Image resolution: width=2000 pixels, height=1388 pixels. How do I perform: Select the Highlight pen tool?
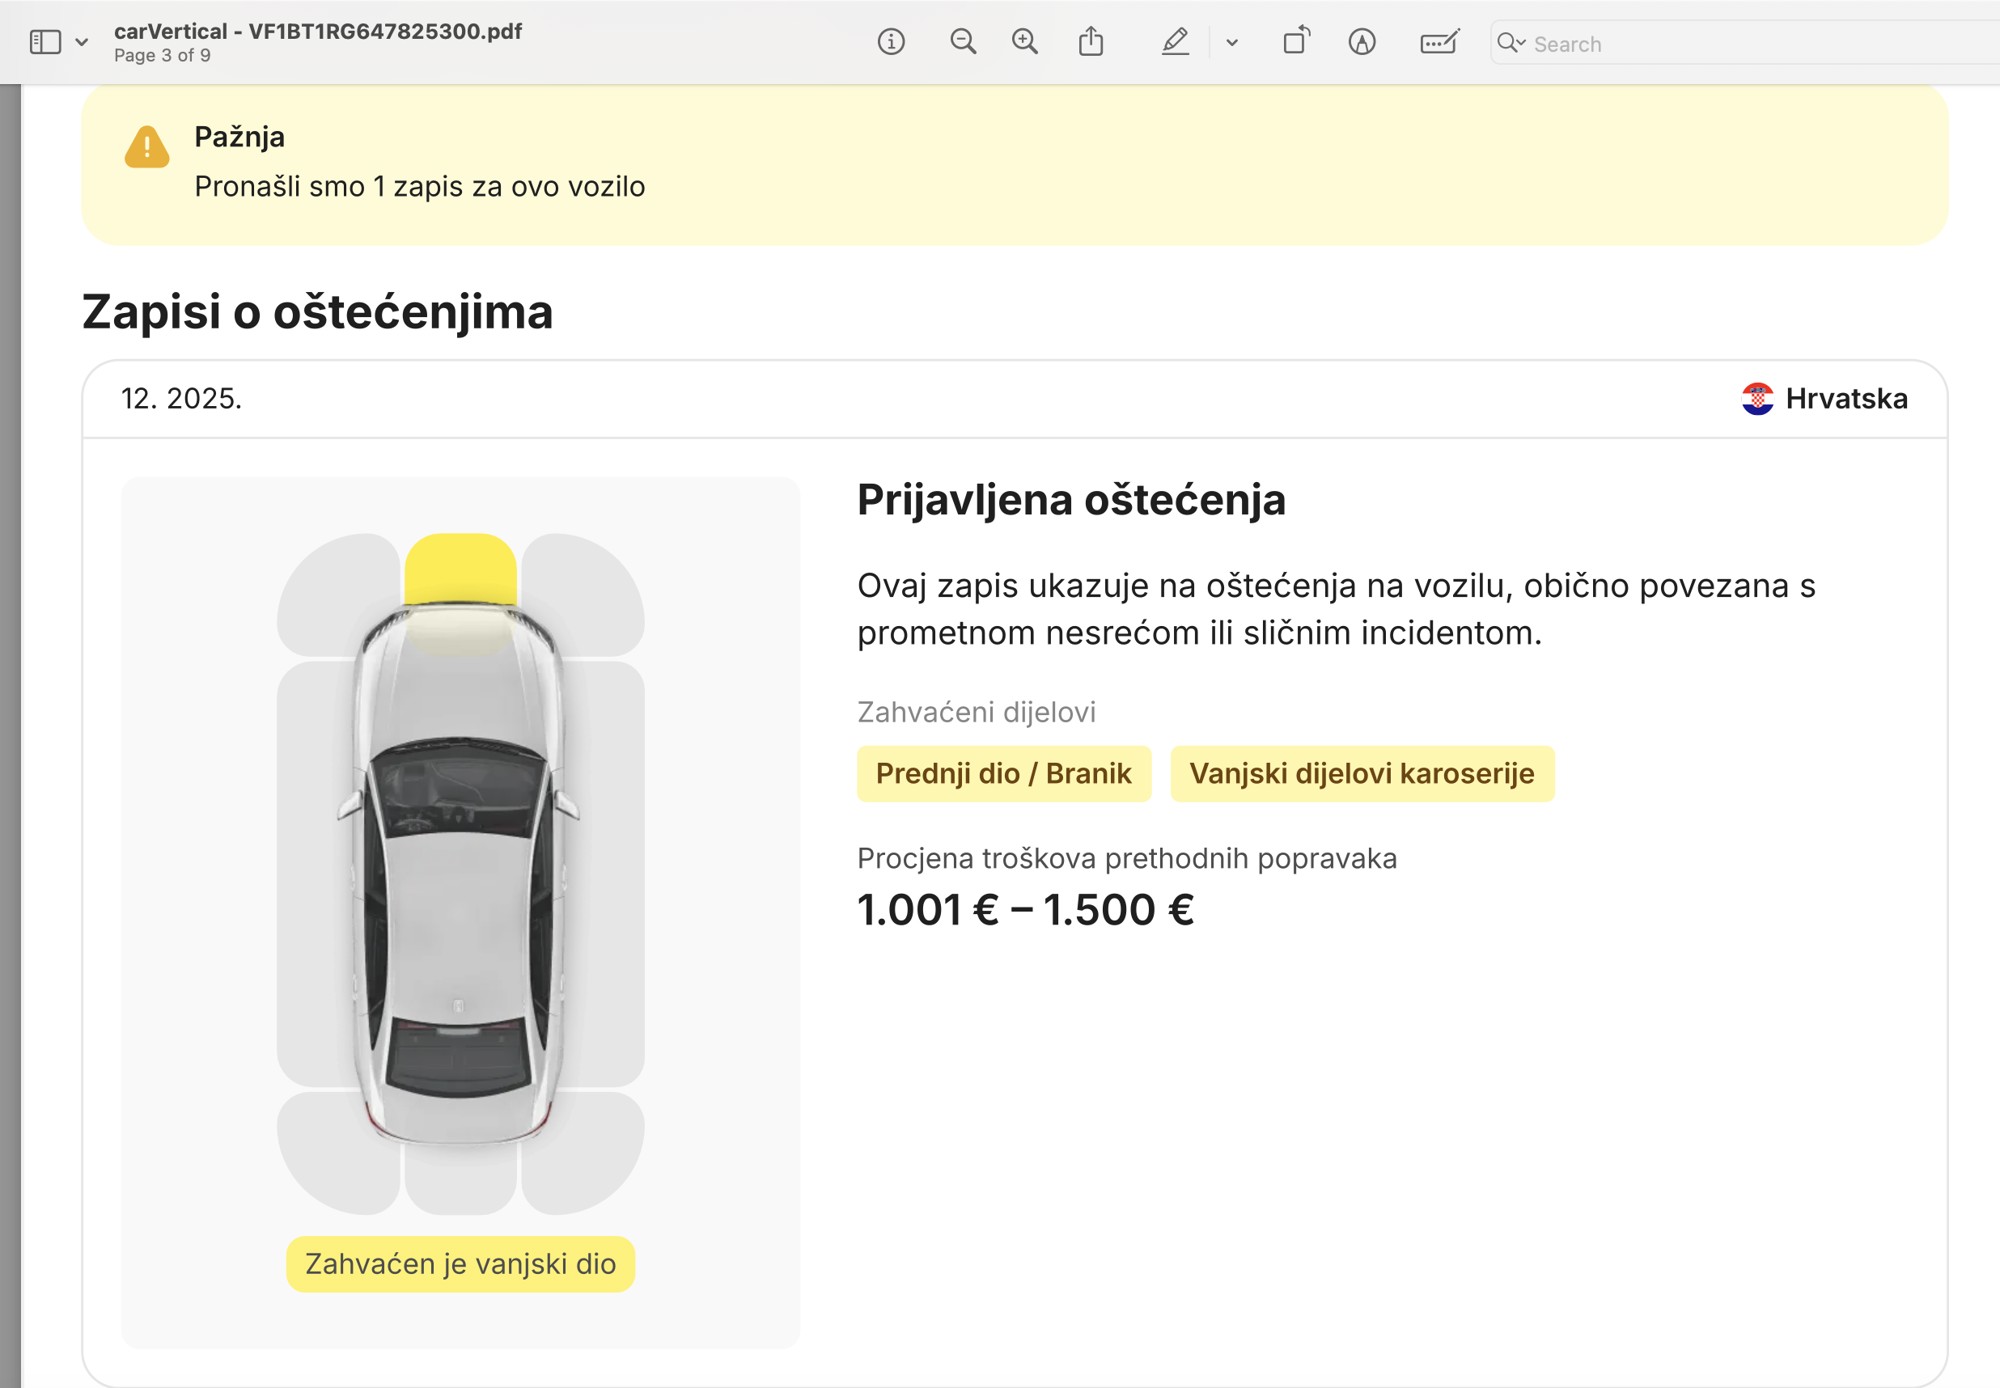tap(1175, 42)
